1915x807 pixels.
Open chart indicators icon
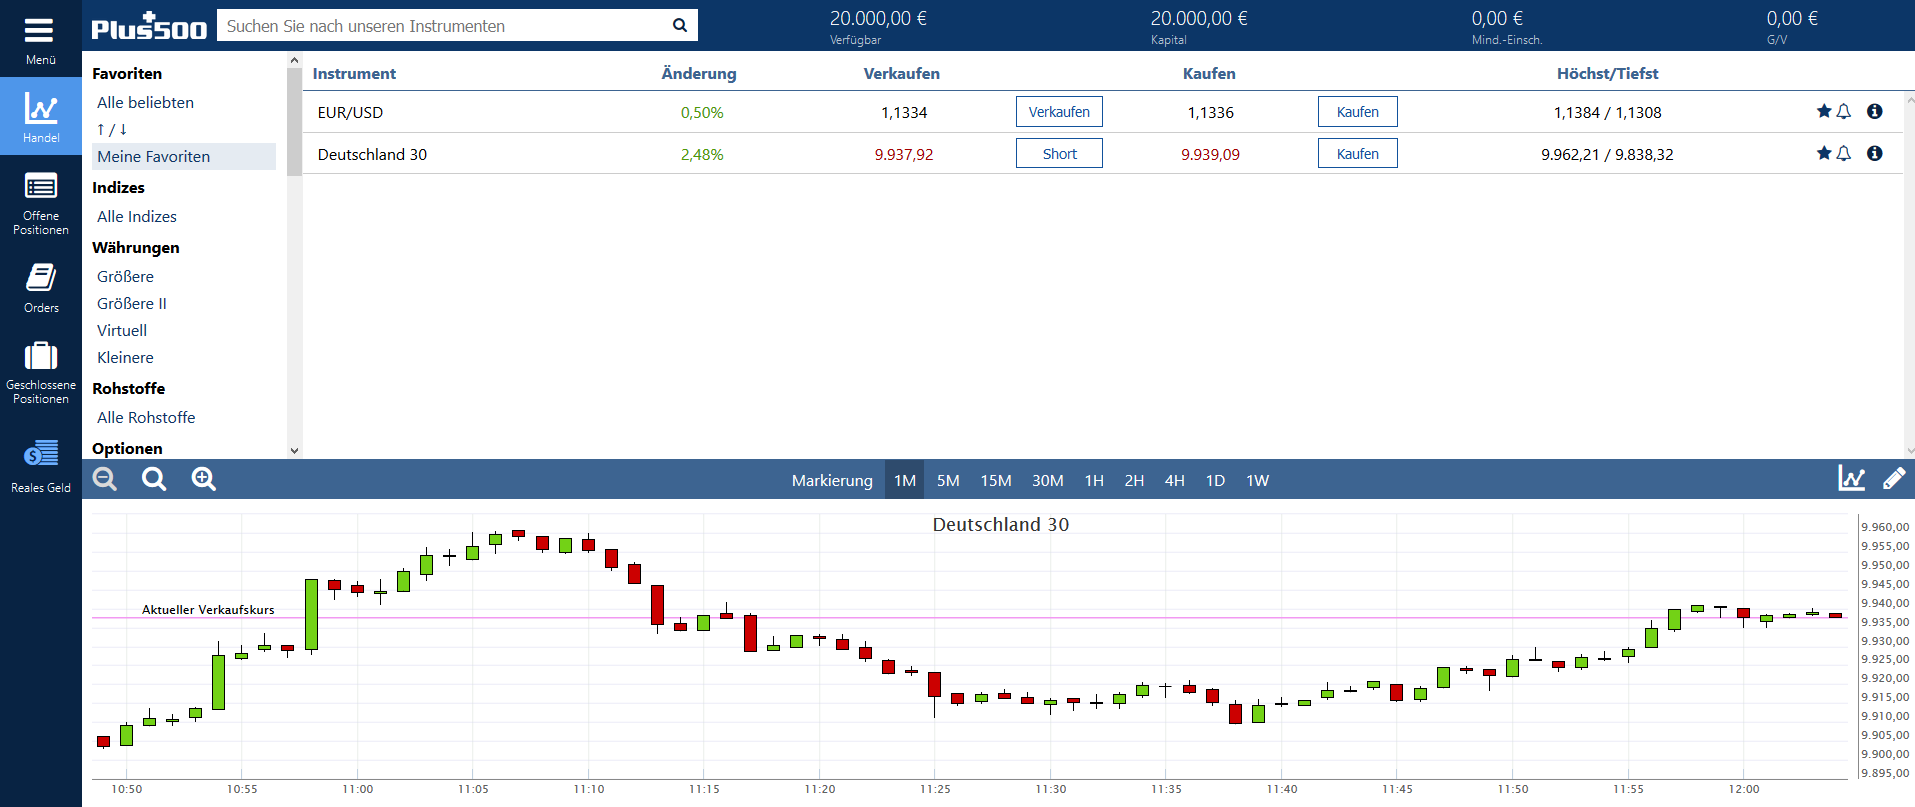coord(1851,478)
